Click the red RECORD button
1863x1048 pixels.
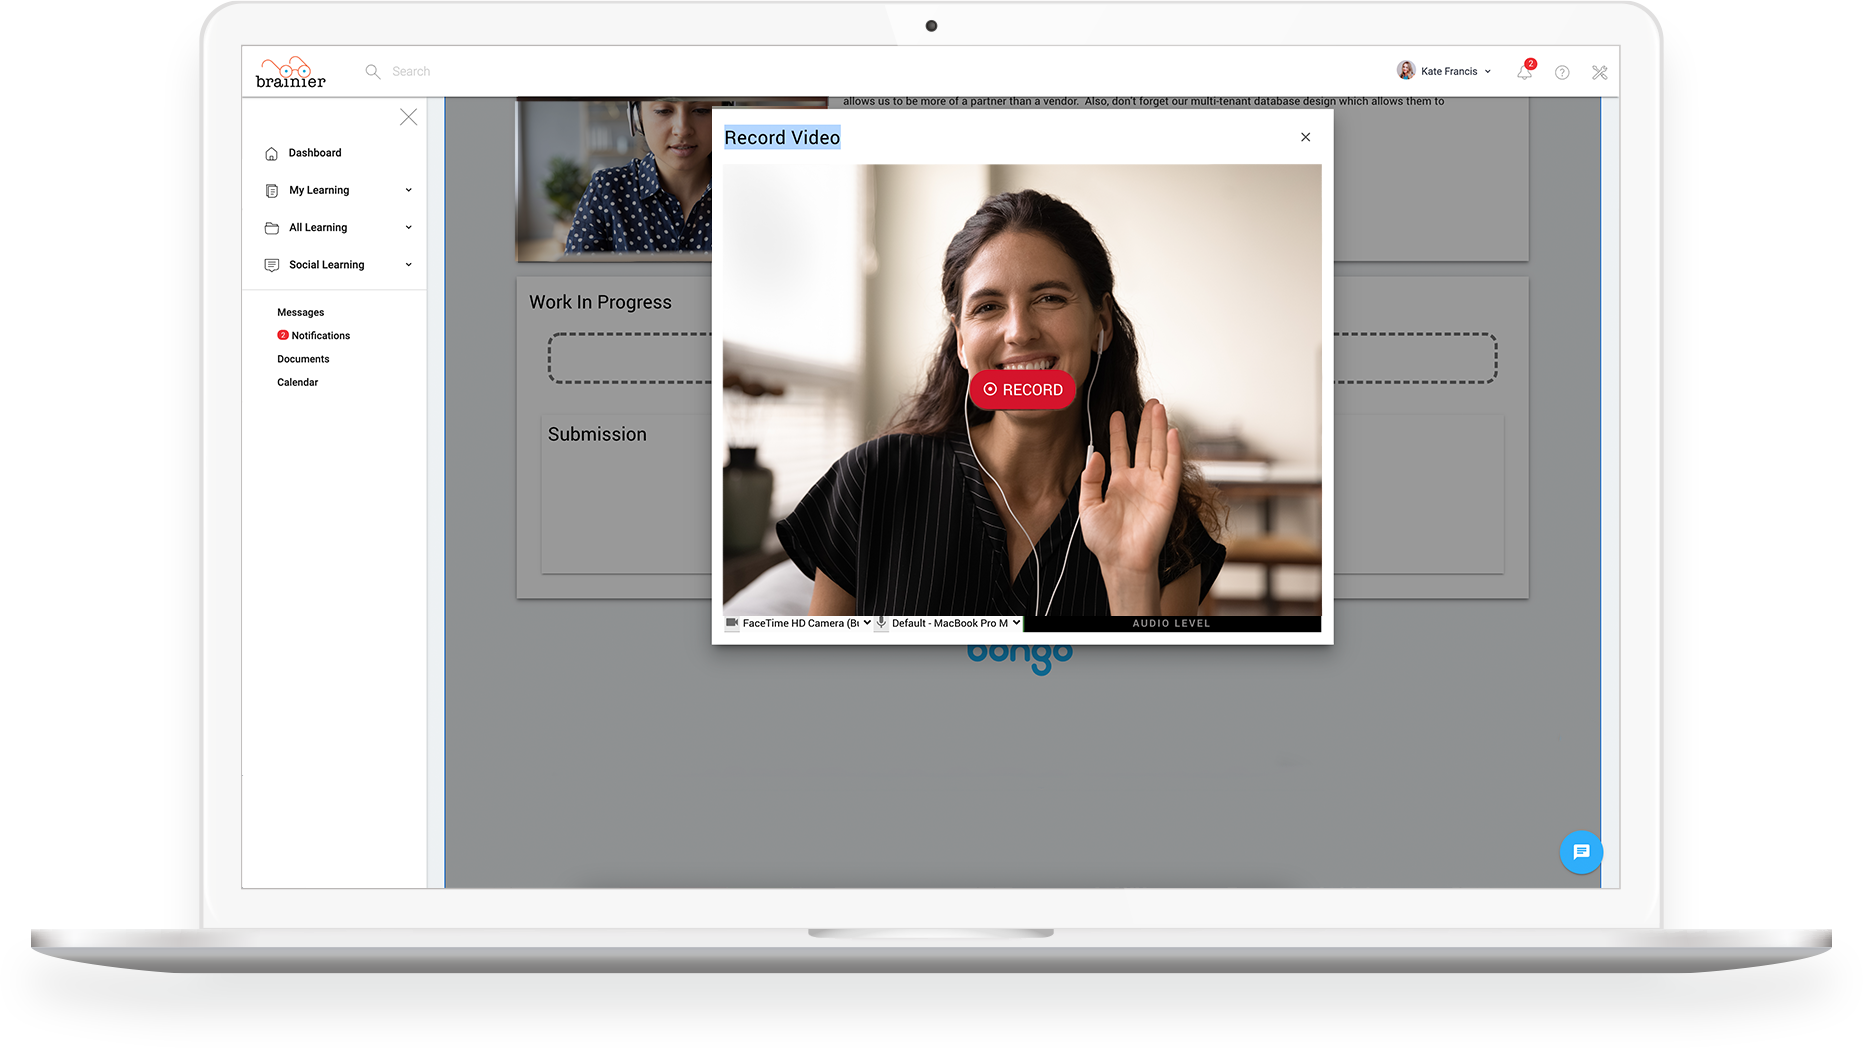pyautogui.click(x=1022, y=390)
